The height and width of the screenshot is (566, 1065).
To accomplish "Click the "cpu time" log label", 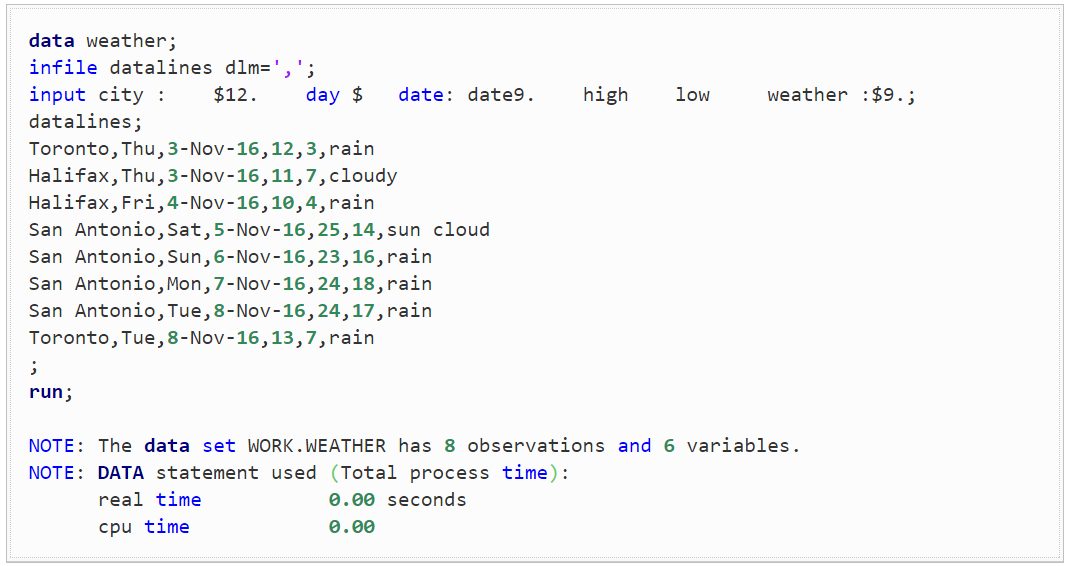I will pyautogui.click(x=143, y=527).
